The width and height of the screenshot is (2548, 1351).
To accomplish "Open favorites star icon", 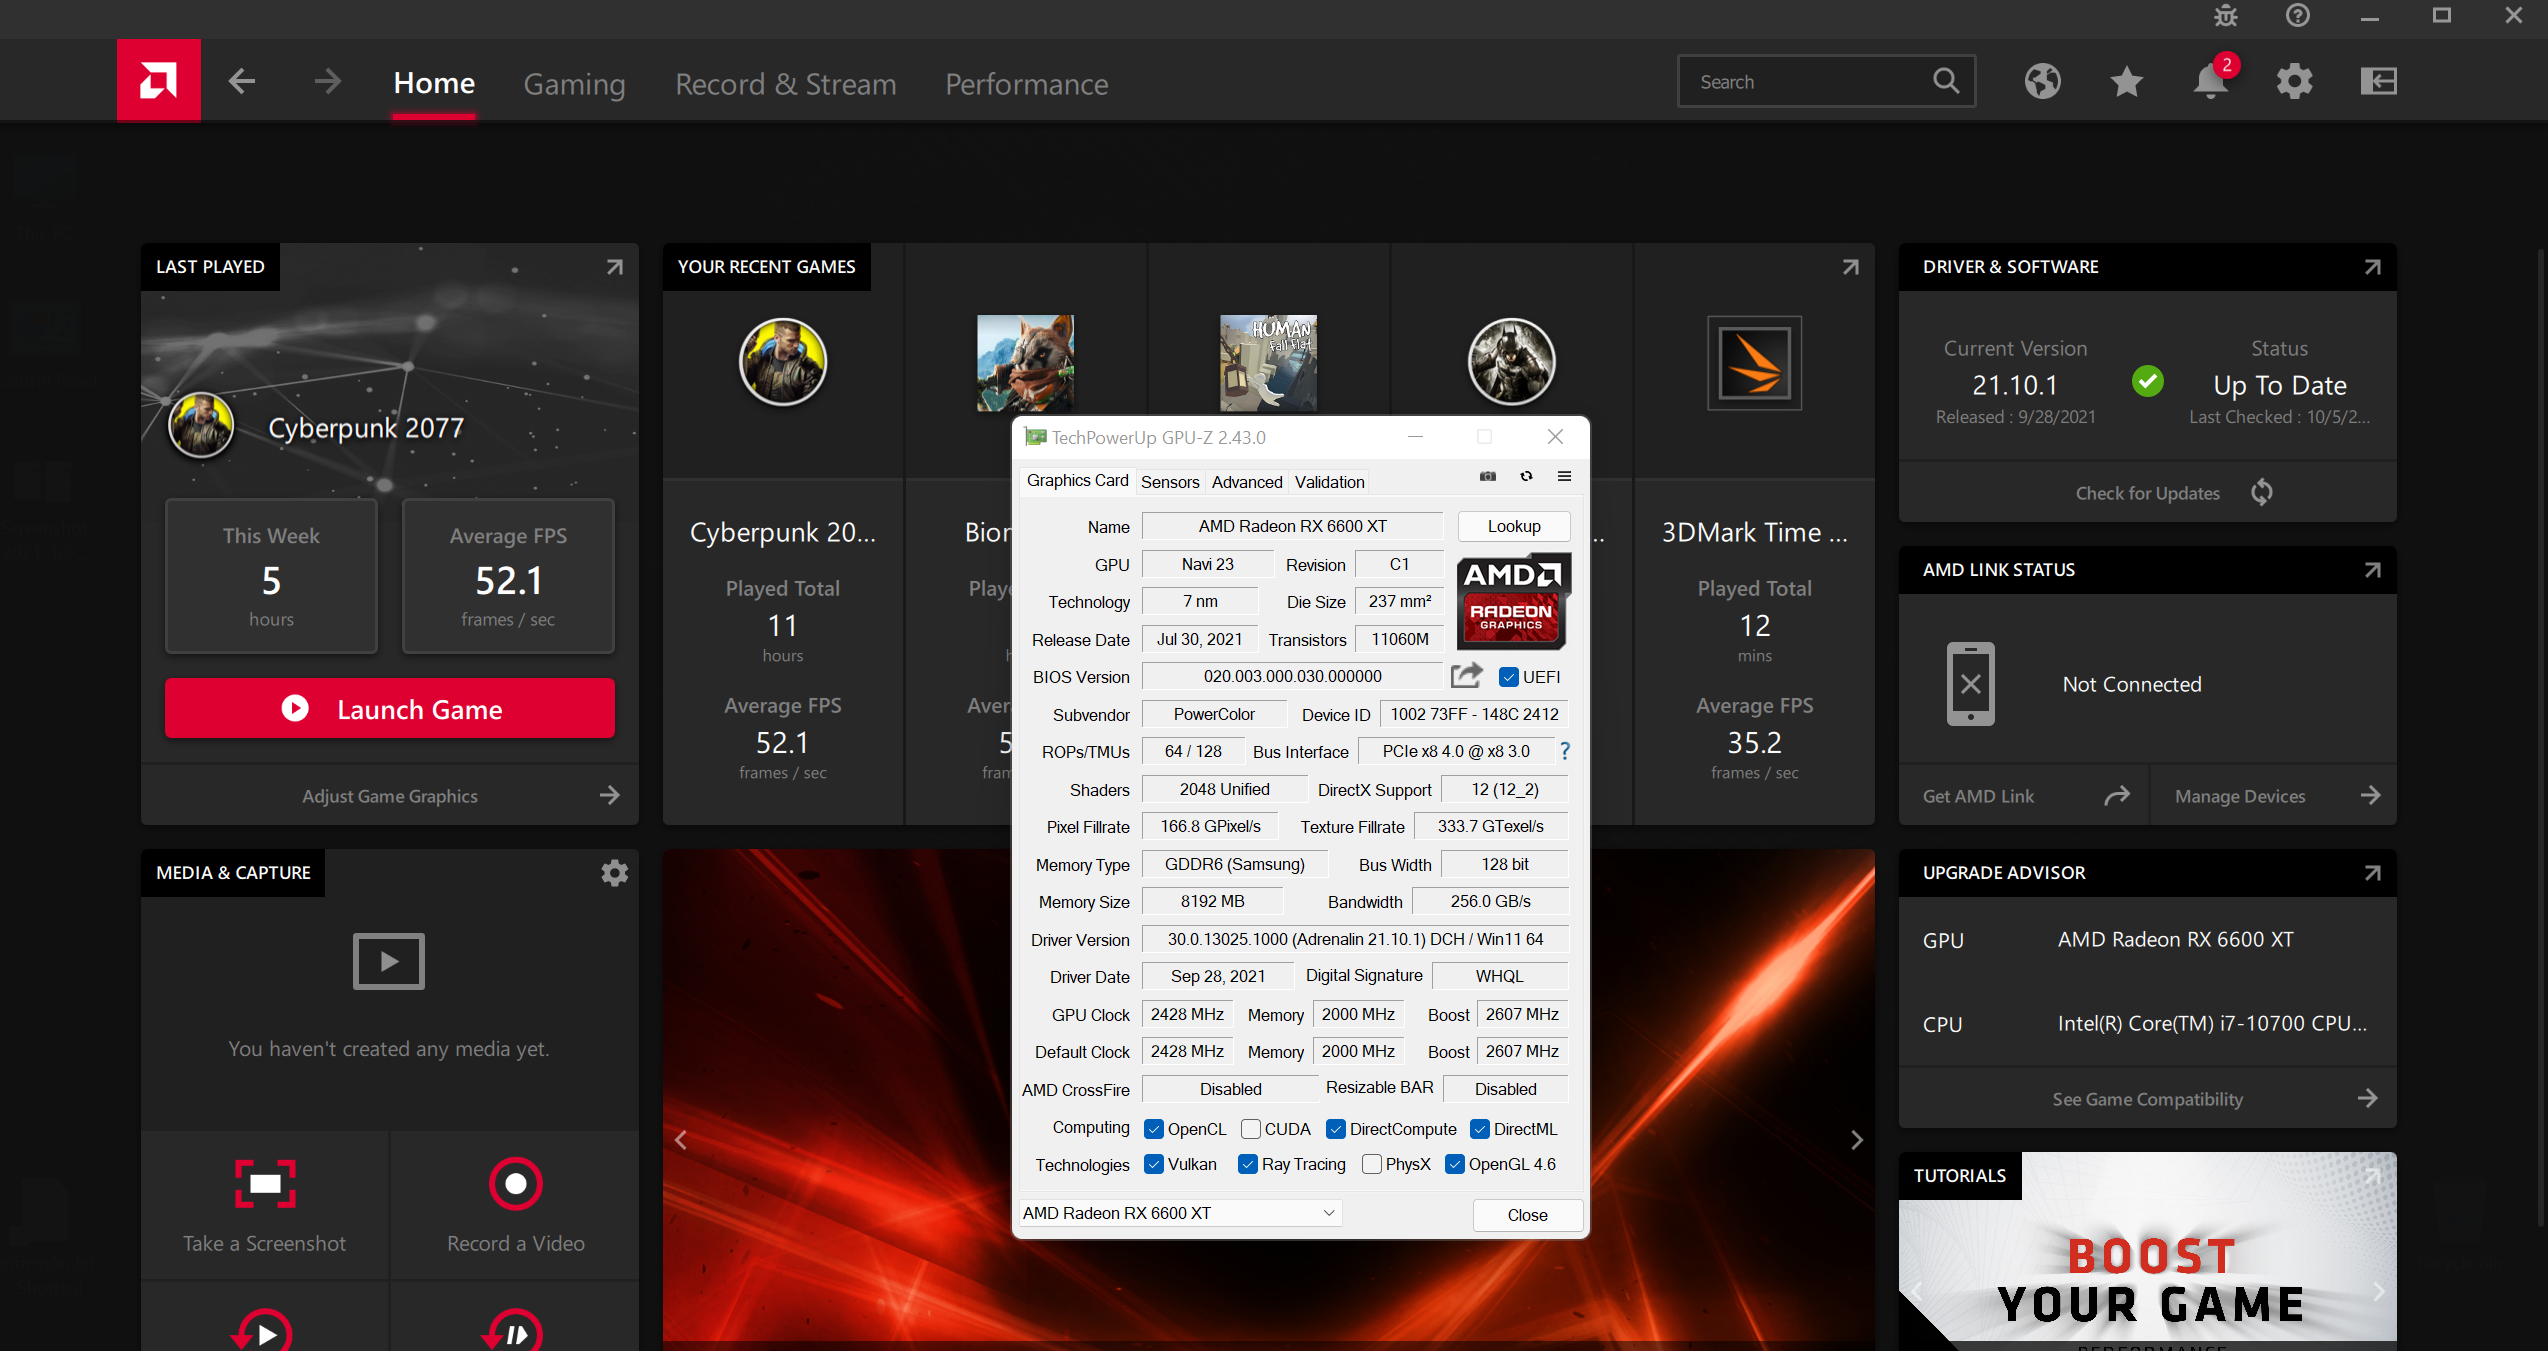I will point(2126,82).
